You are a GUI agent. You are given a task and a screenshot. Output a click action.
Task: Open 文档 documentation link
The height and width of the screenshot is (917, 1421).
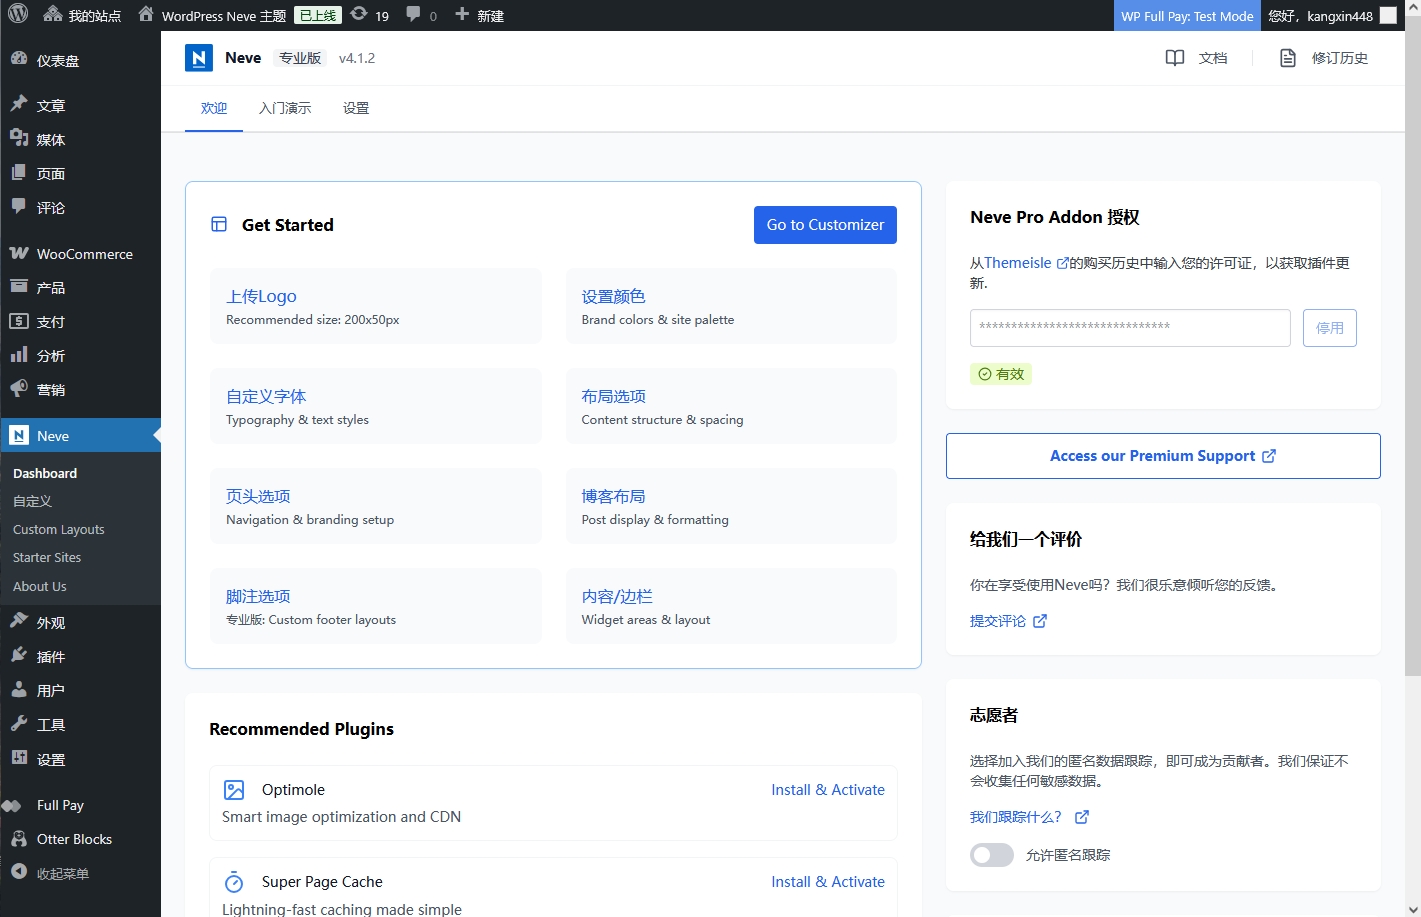pos(1197,58)
